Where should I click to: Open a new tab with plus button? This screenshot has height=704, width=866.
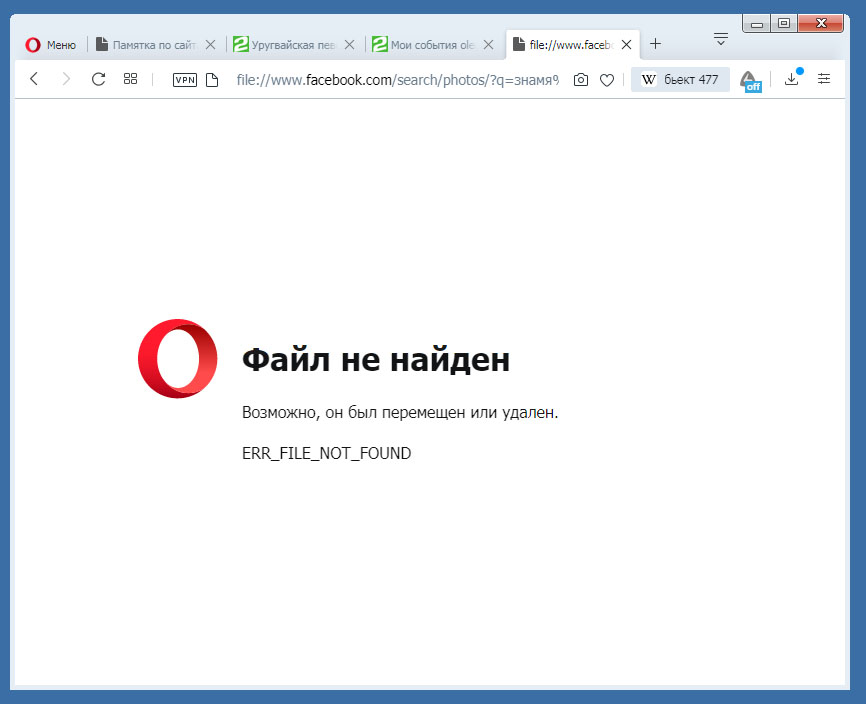656,44
